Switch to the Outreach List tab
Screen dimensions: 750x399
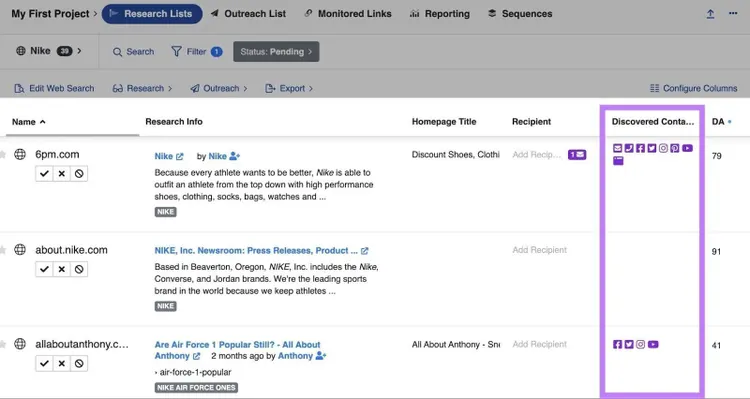click(x=248, y=14)
